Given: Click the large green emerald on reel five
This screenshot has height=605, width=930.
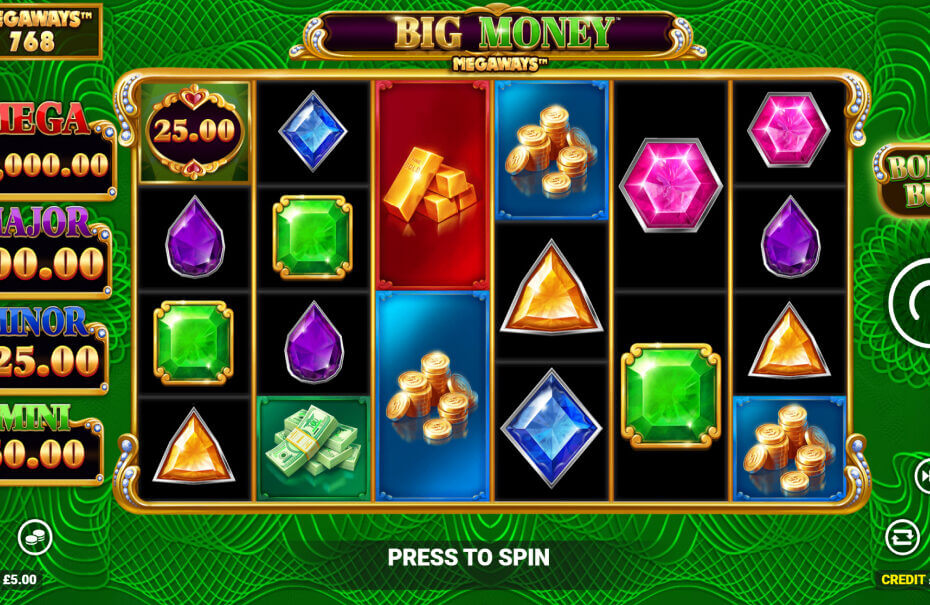Looking at the screenshot, I should click(671, 396).
